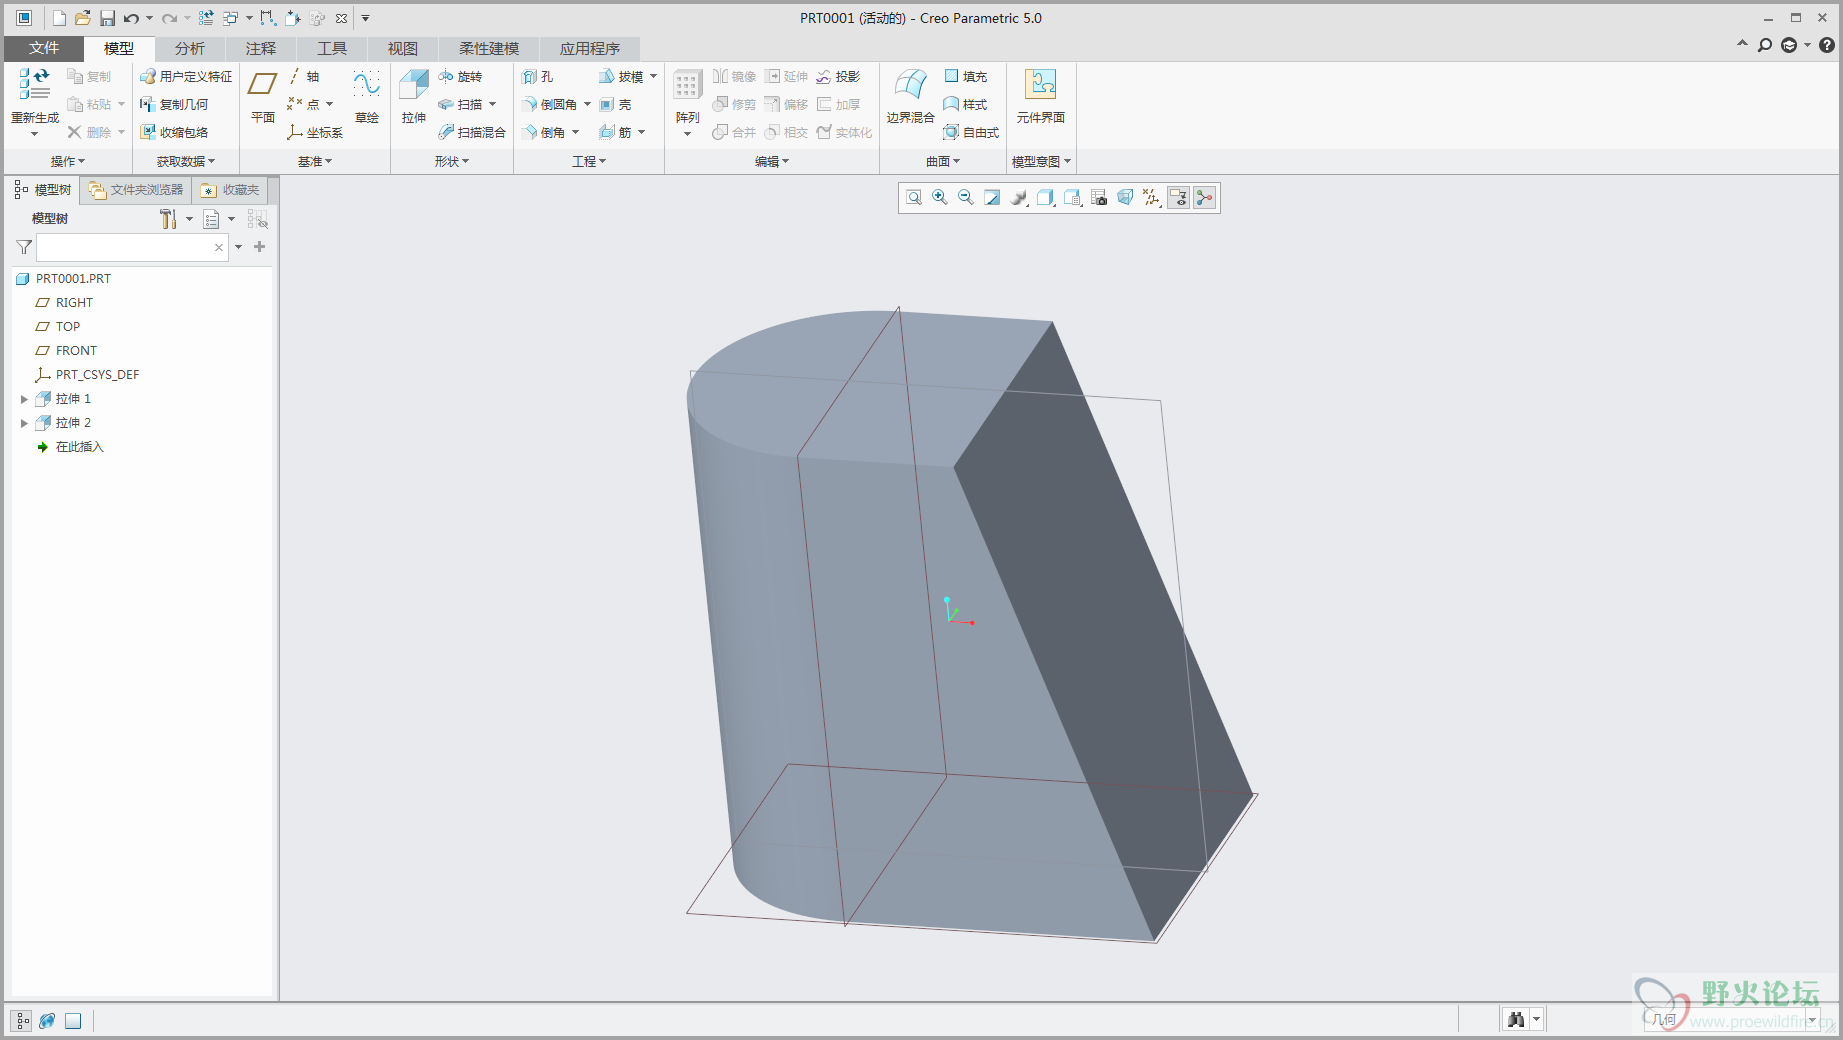Image resolution: width=1843 pixels, height=1040 pixels.
Task: Expand the 拉伸 1 feature node
Action: (24, 399)
